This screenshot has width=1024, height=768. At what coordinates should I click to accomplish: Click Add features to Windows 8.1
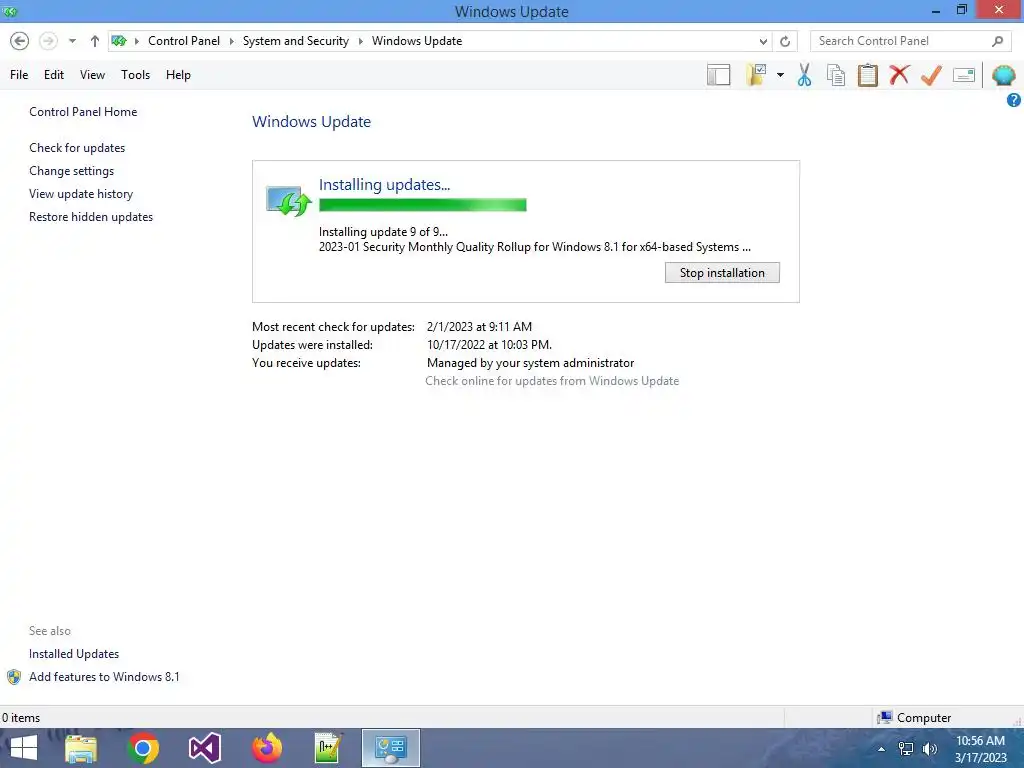104,677
